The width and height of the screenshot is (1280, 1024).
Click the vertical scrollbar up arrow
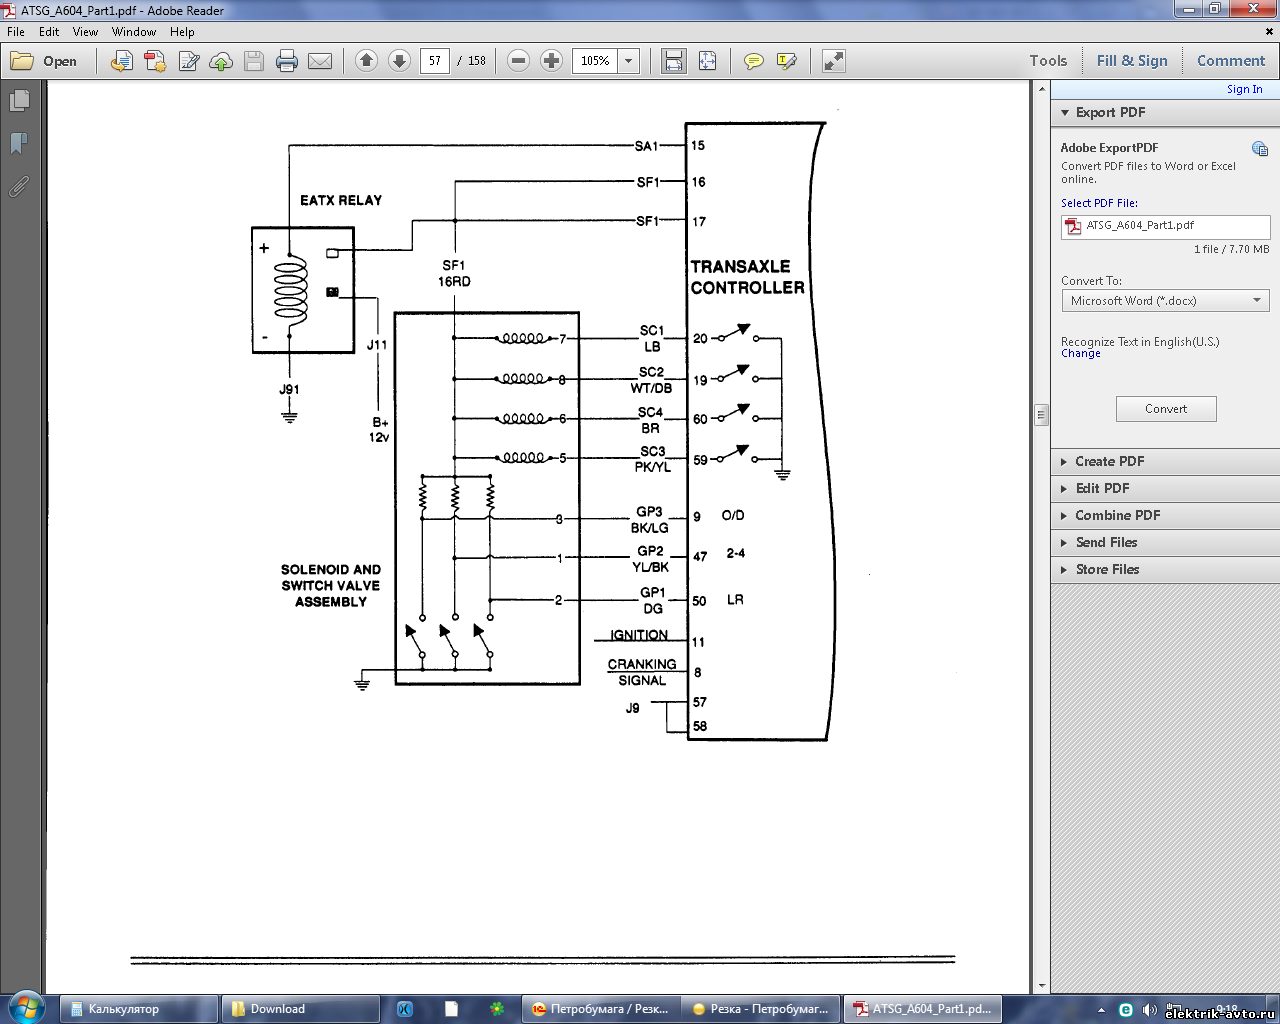1041,89
